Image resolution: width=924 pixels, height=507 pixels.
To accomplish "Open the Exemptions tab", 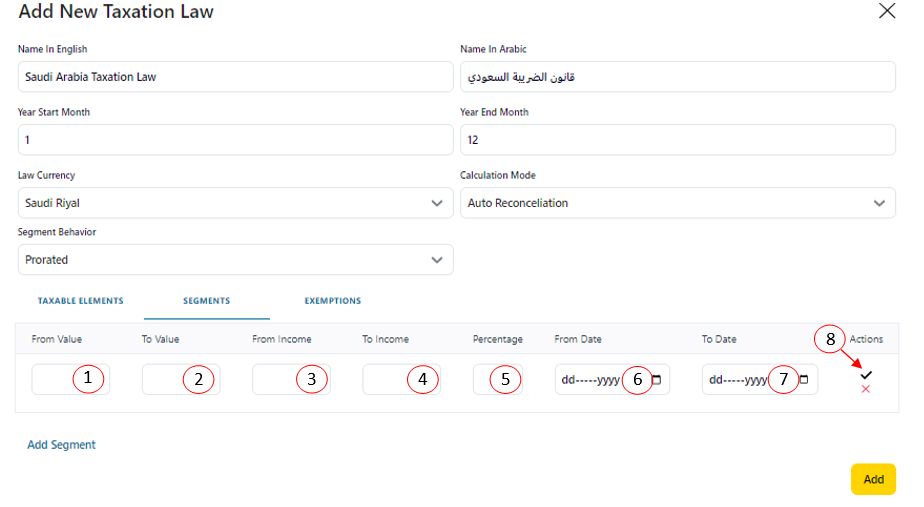I will (333, 301).
